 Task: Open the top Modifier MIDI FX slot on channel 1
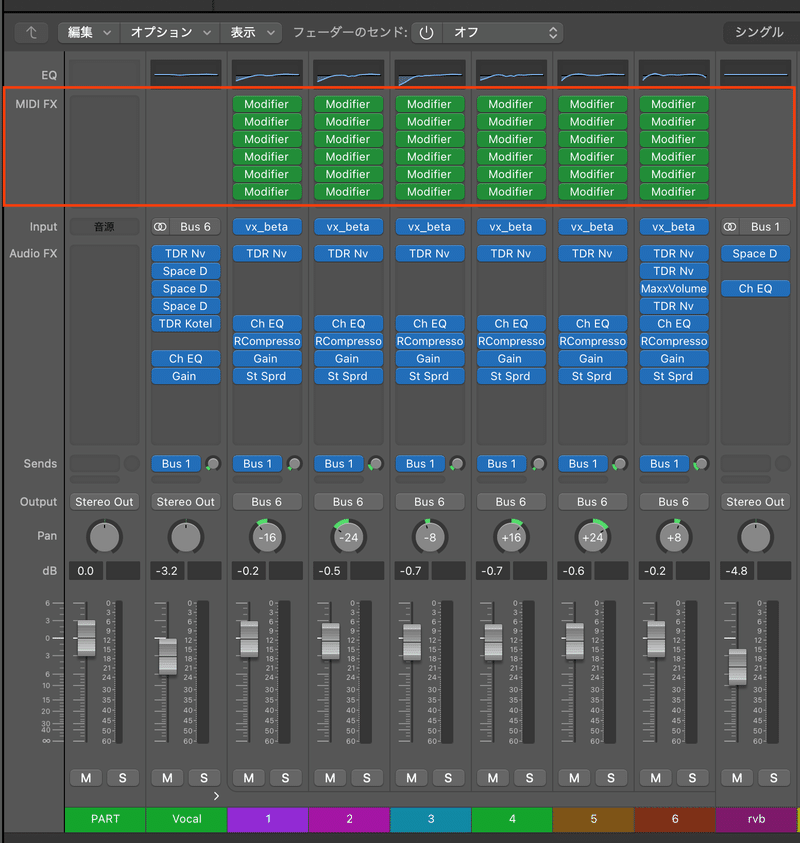point(267,103)
